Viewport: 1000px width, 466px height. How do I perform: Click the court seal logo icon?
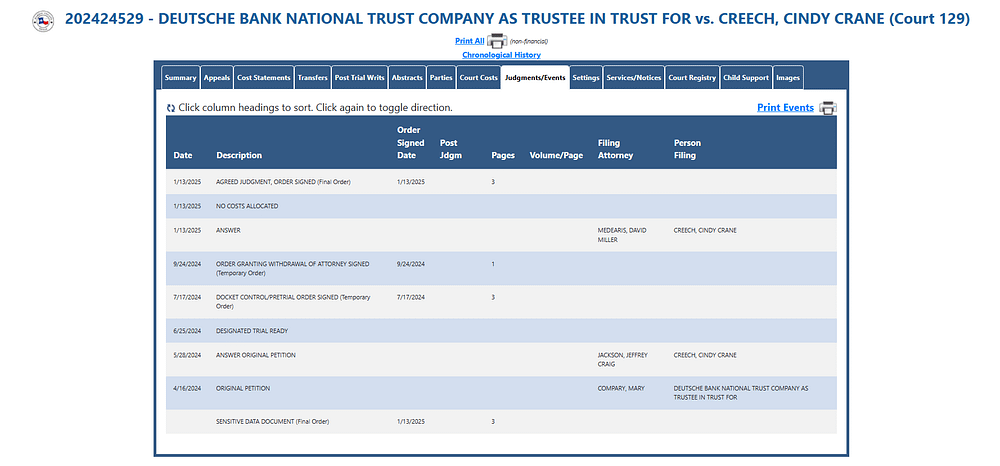coord(43,21)
